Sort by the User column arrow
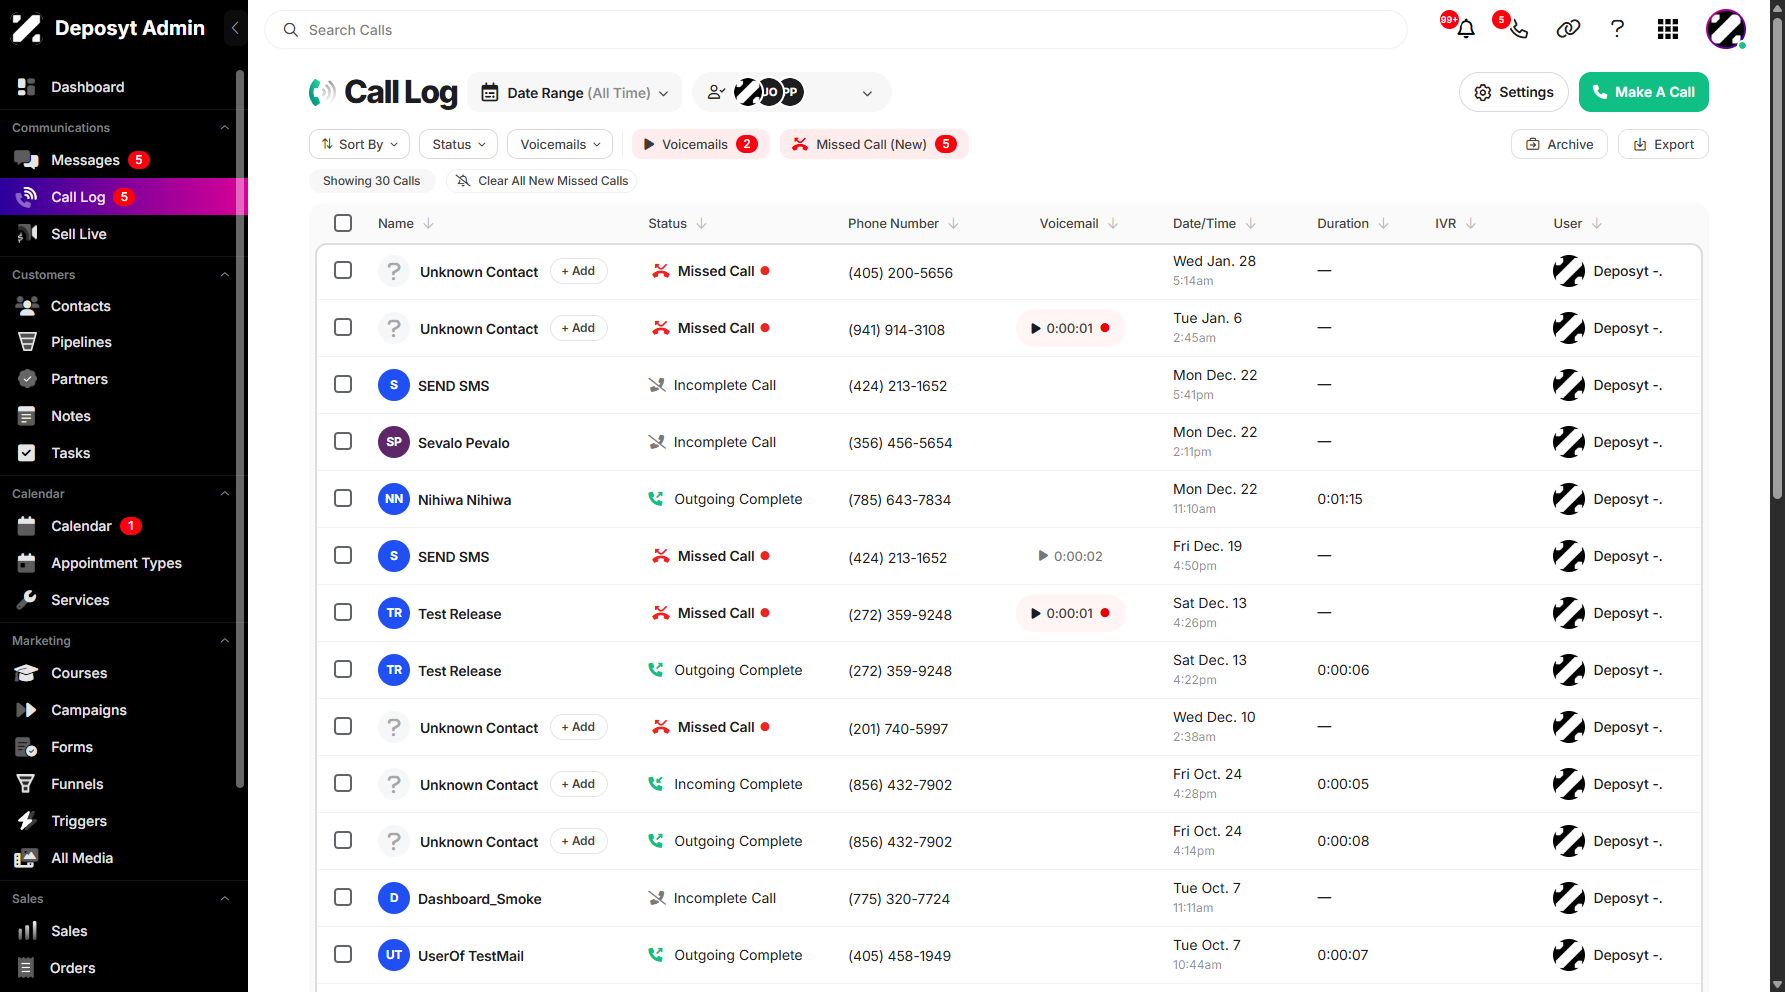The image size is (1785, 992). [1596, 224]
